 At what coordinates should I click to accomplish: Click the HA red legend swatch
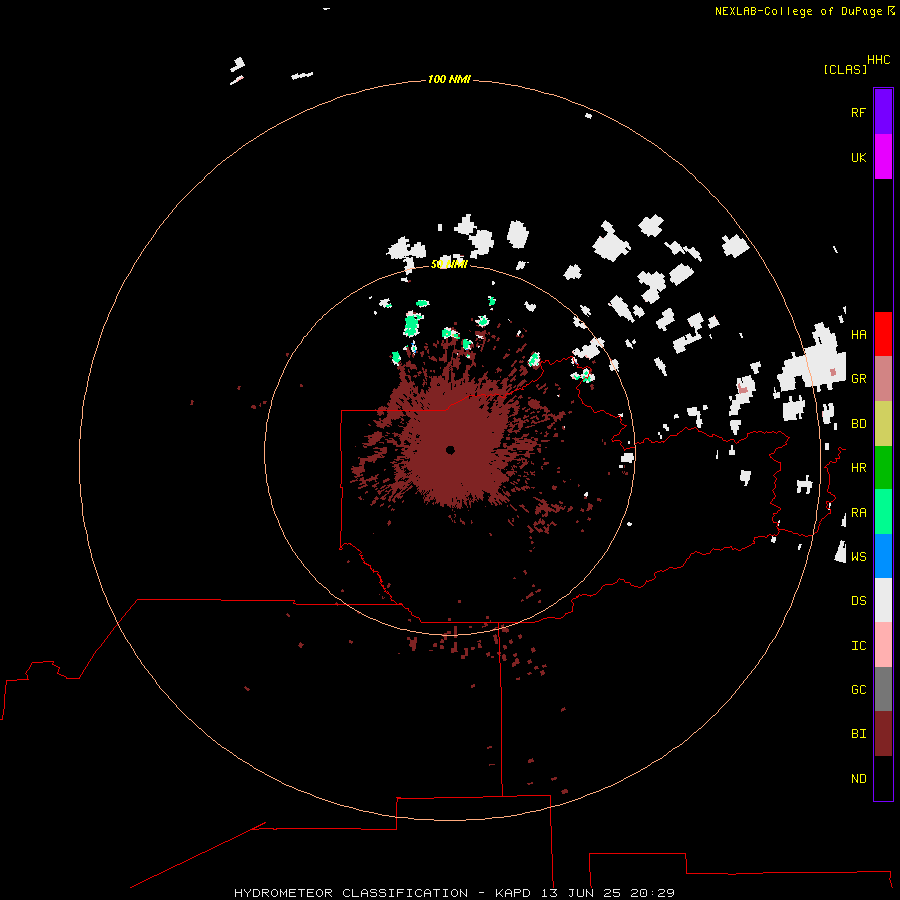click(x=883, y=334)
